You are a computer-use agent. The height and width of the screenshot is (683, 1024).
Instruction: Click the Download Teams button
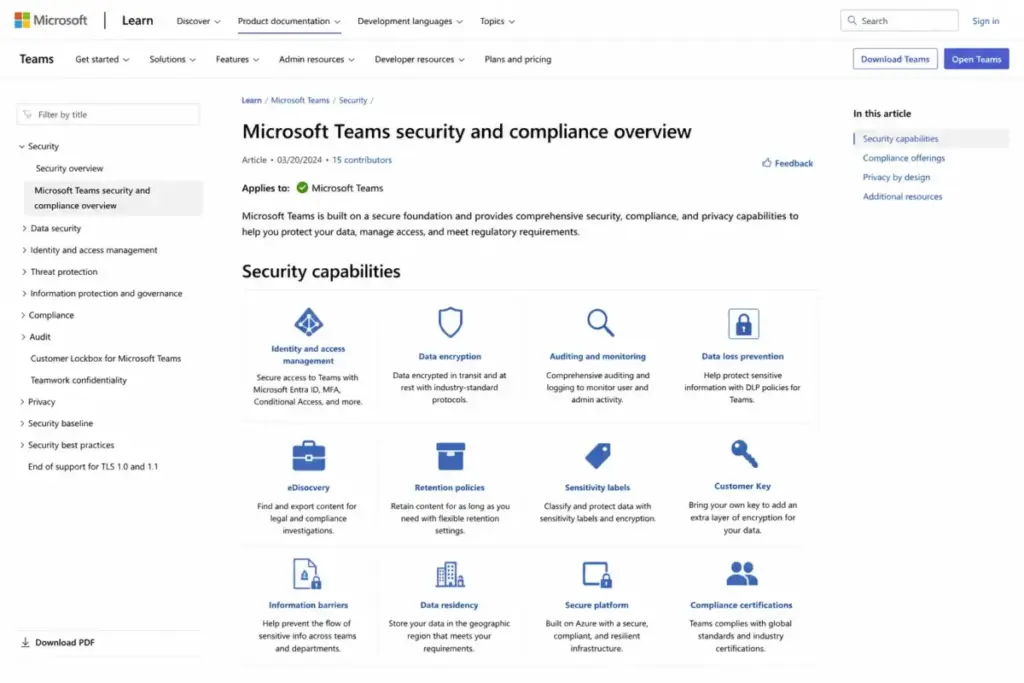pos(895,59)
